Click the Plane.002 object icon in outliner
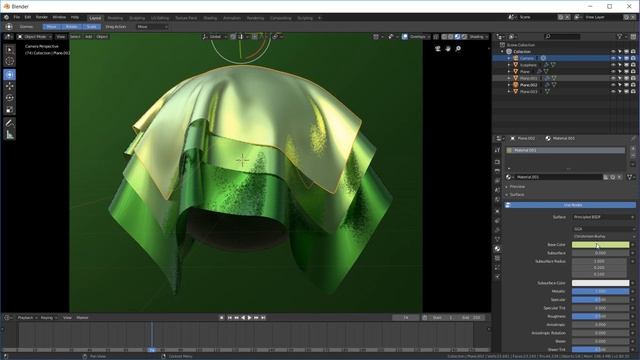This screenshot has width=640, height=360. (516, 85)
